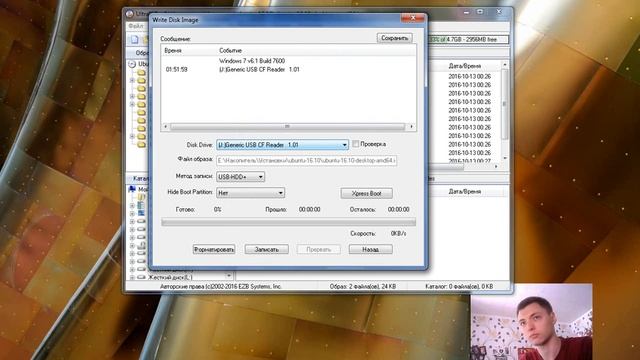Click the Файл образа path field
Viewport: 640px width, 360px height.
point(307,160)
